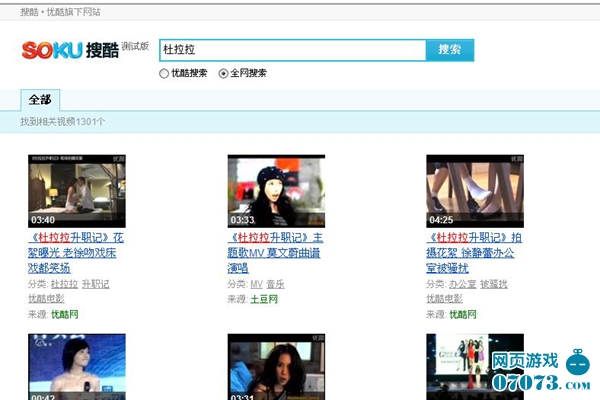Open the 拍摄花絮 徐静蕾办公室被骚扰 title link
Screen dimensions: 600x400
(475, 253)
